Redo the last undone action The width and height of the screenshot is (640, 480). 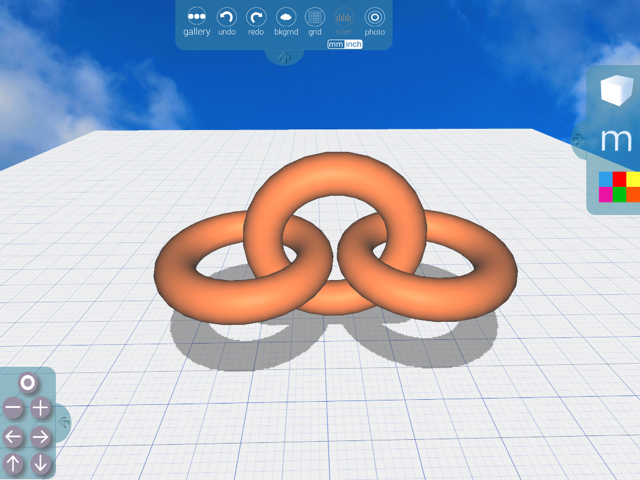tap(256, 22)
